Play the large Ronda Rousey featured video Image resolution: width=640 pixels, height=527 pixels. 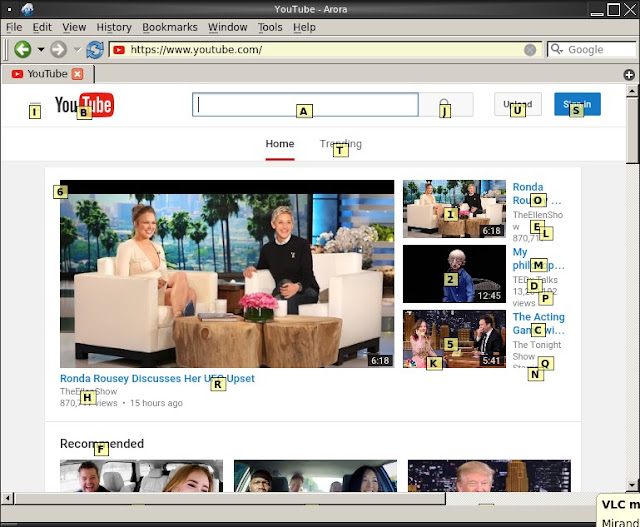pyautogui.click(x=227, y=274)
